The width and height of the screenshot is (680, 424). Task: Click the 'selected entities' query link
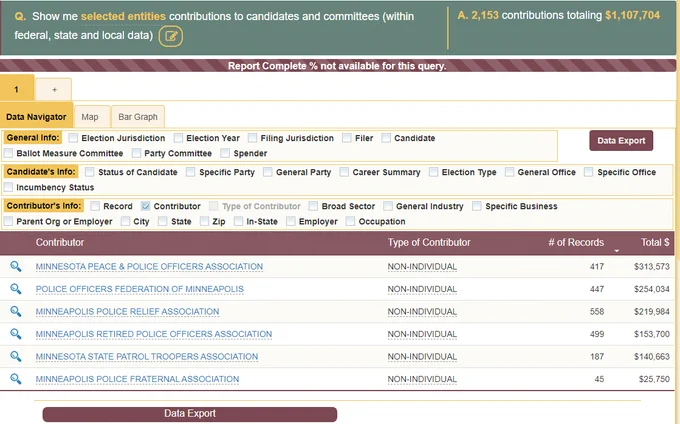click(x=123, y=16)
